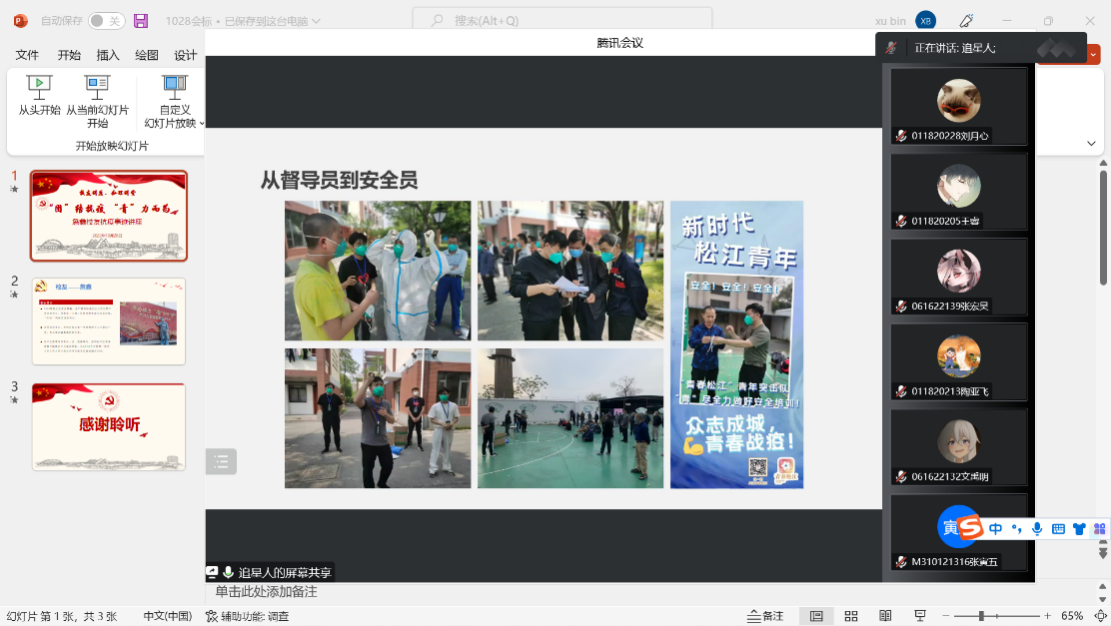
Task: Switch to slide sorter view in status bar
Action: tap(851, 616)
